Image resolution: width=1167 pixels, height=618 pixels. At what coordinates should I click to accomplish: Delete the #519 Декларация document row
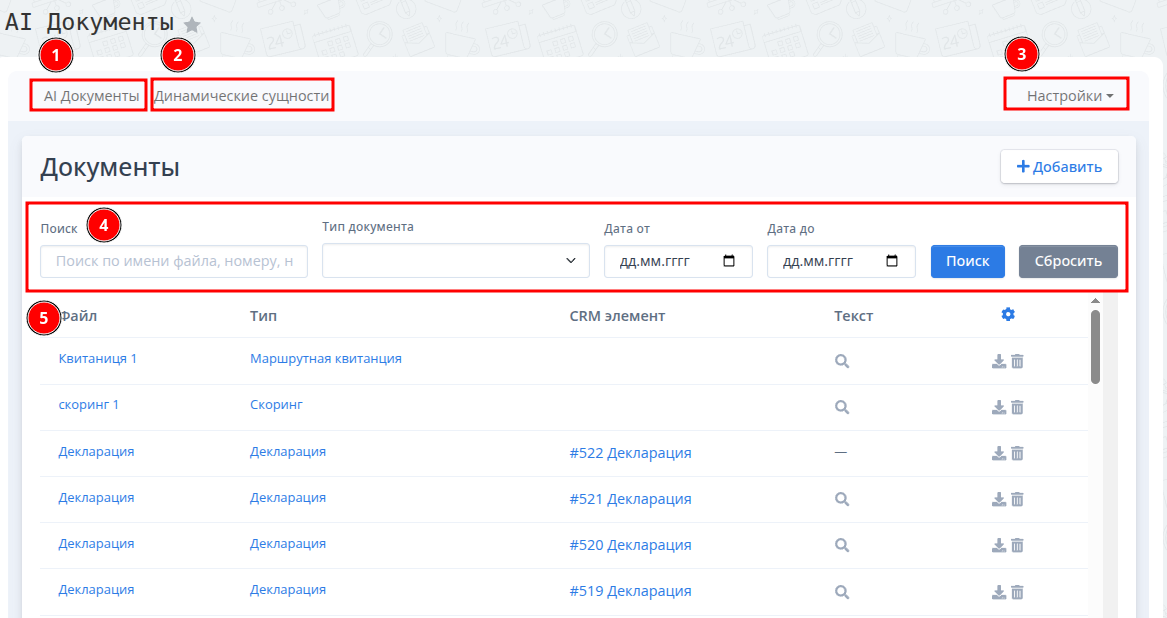click(1017, 591)
